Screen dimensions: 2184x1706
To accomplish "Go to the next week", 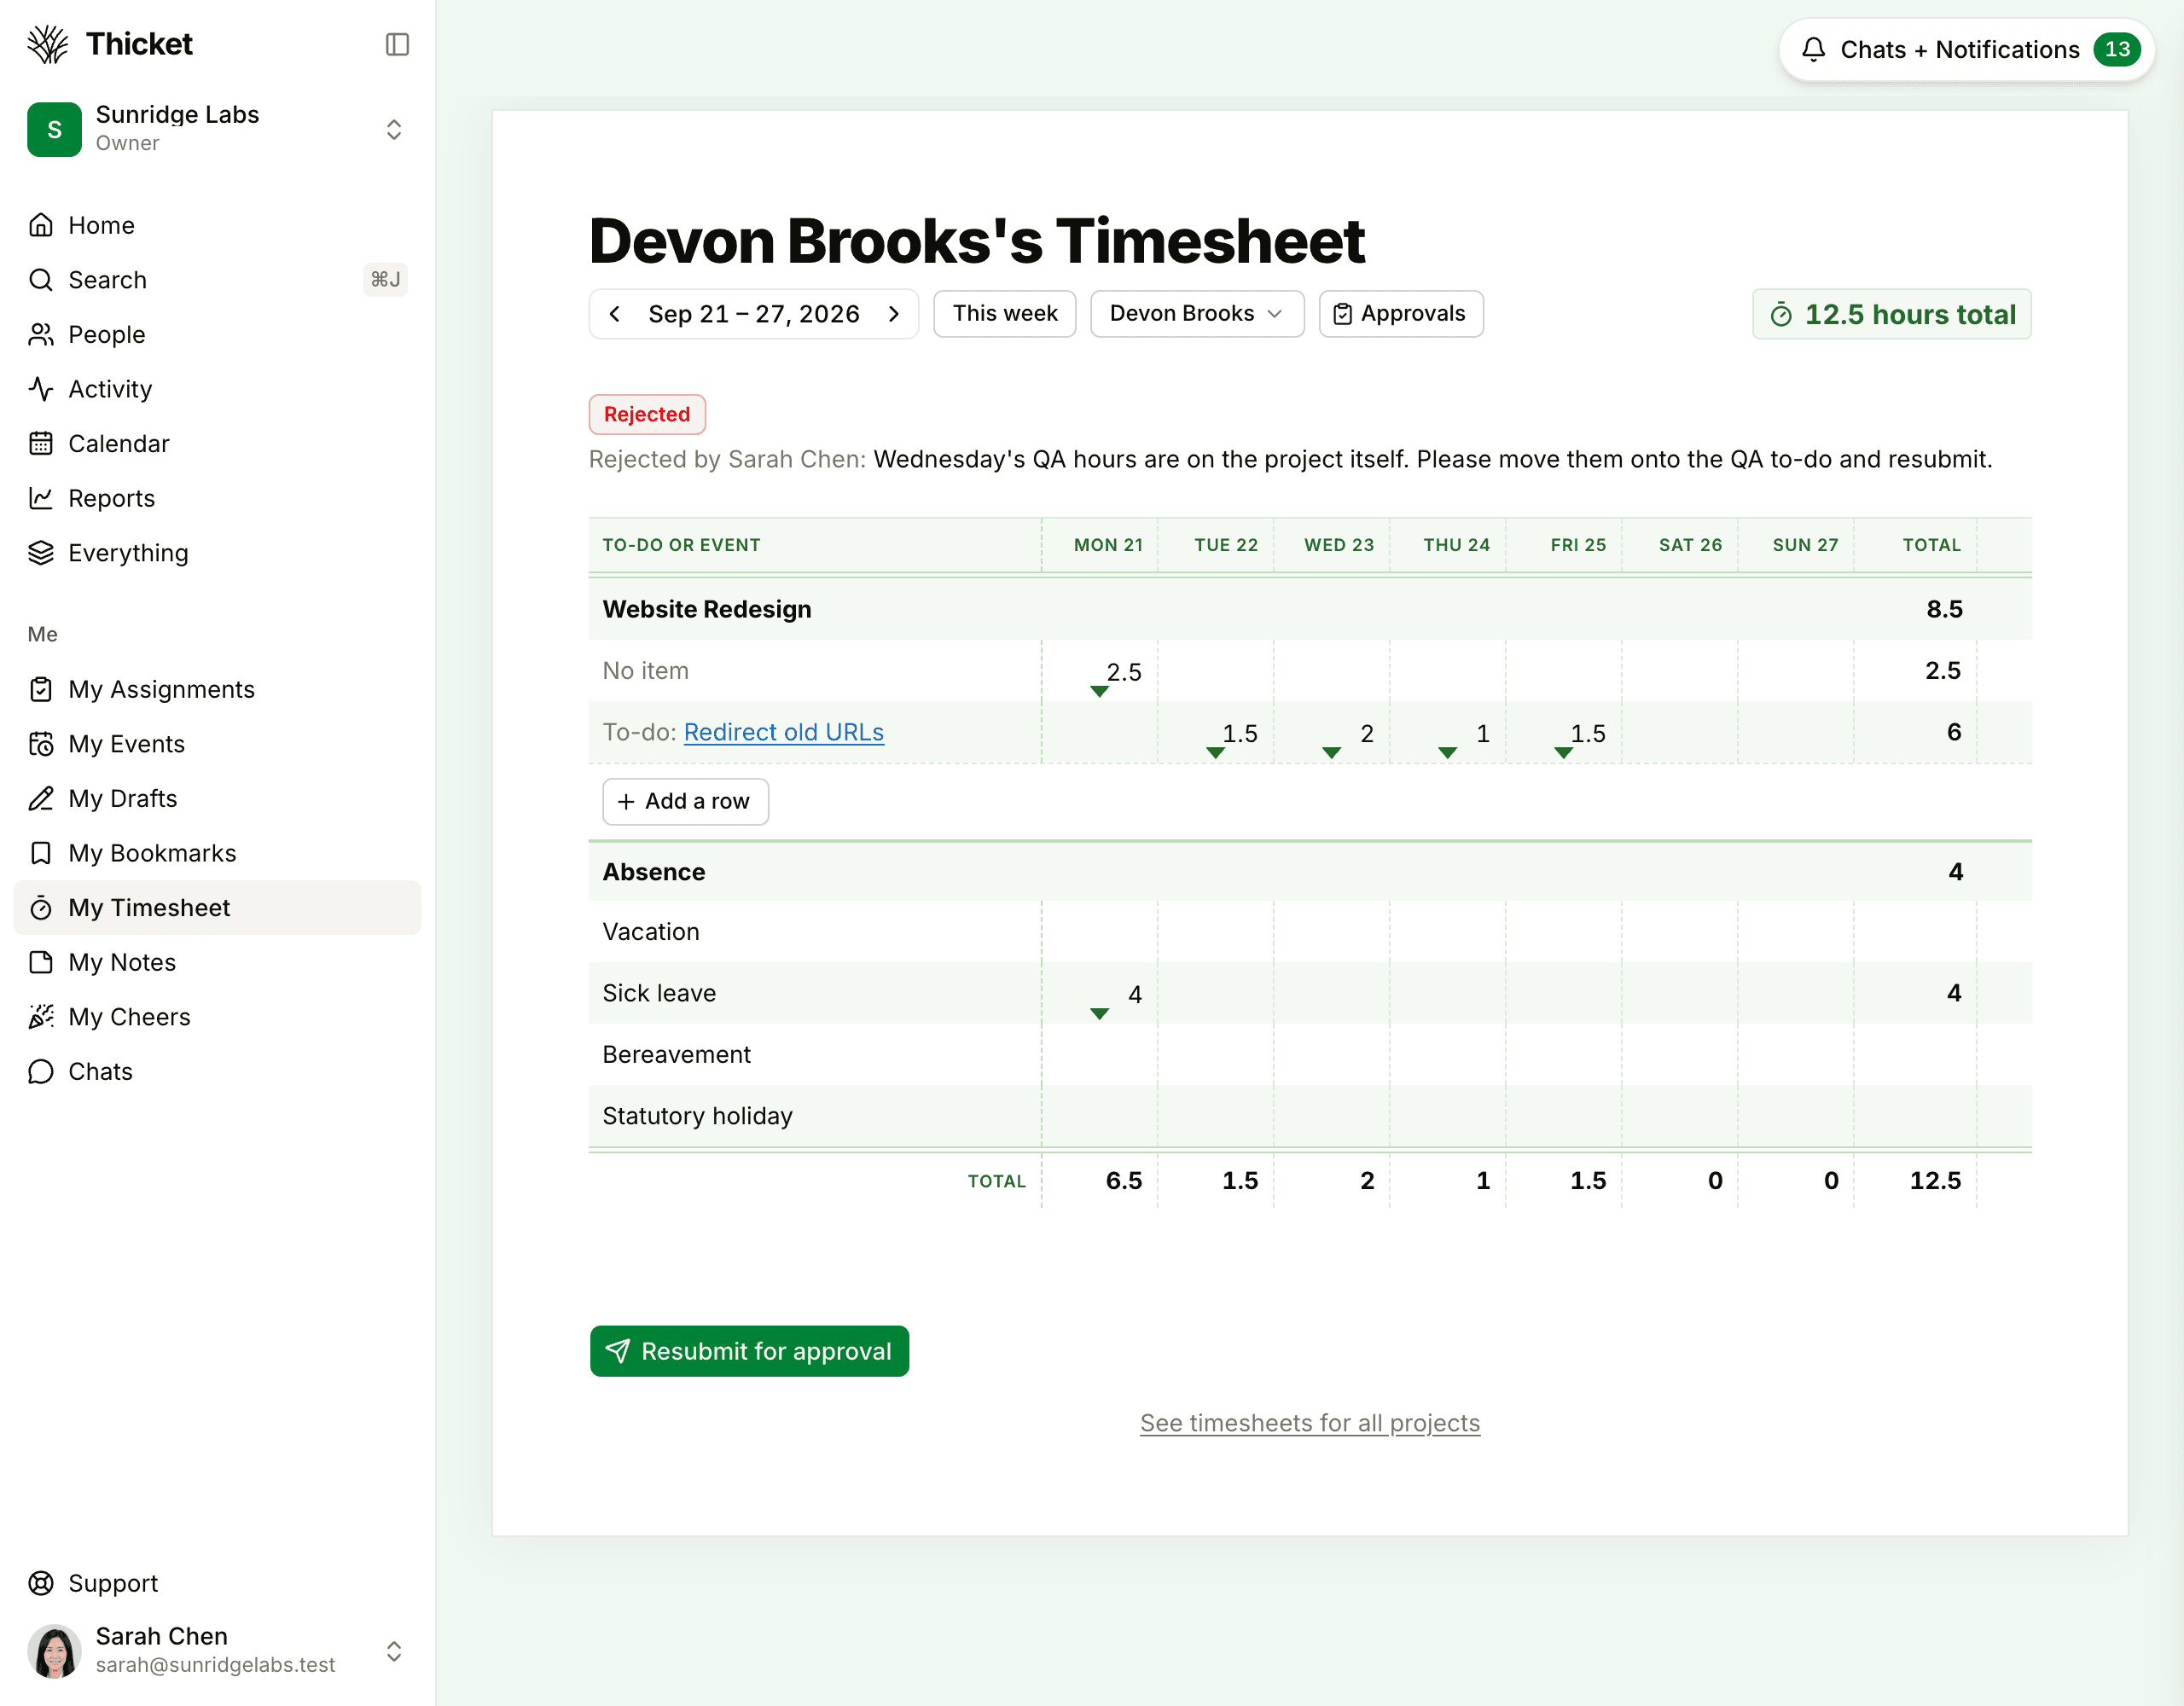I will coord(894,314).
